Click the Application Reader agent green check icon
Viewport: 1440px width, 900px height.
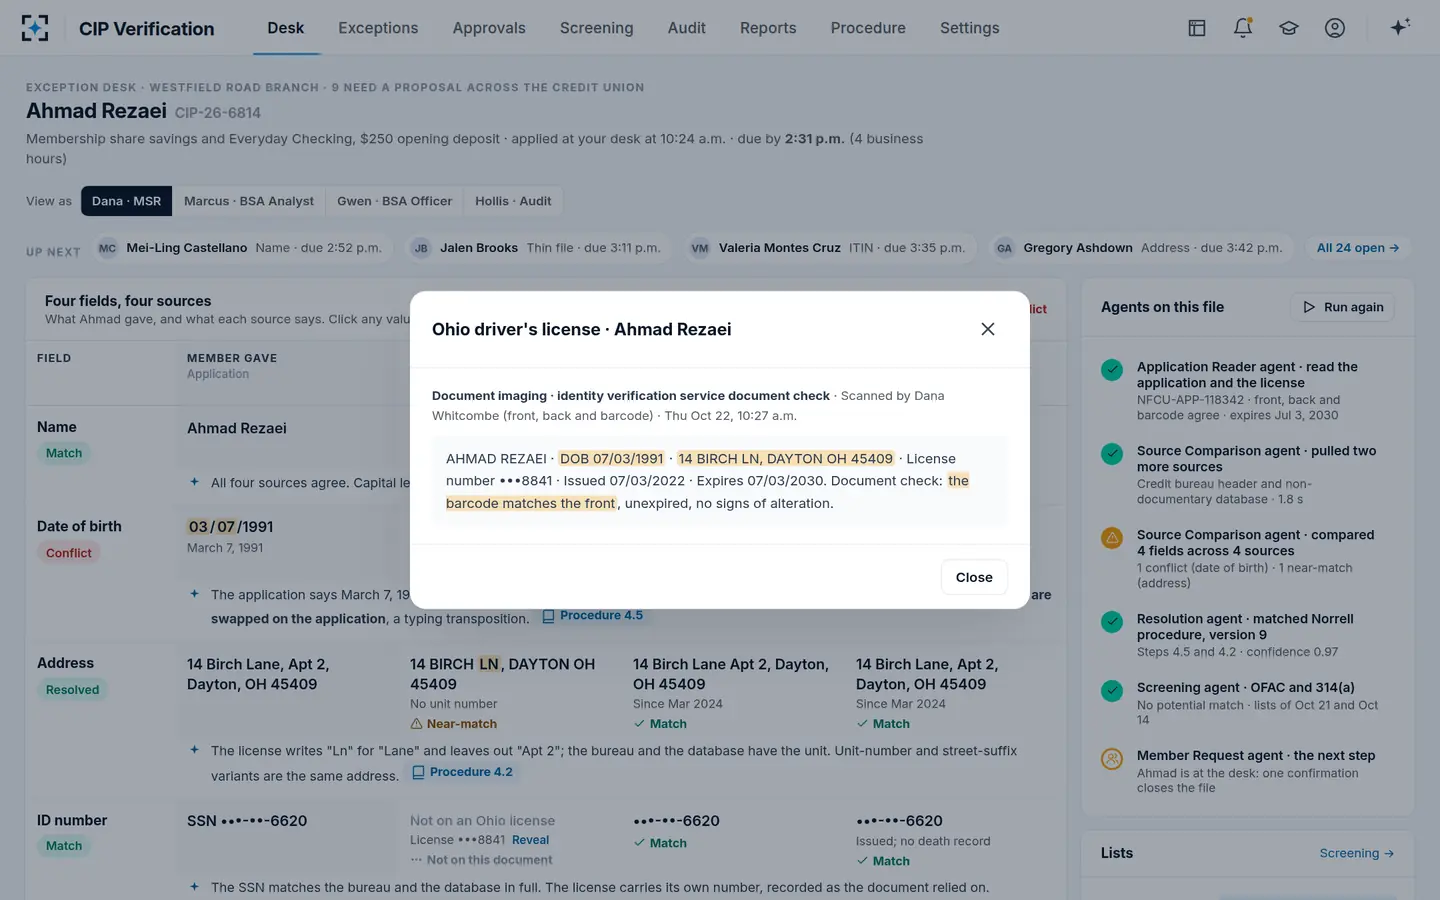tap(1112, 370)
